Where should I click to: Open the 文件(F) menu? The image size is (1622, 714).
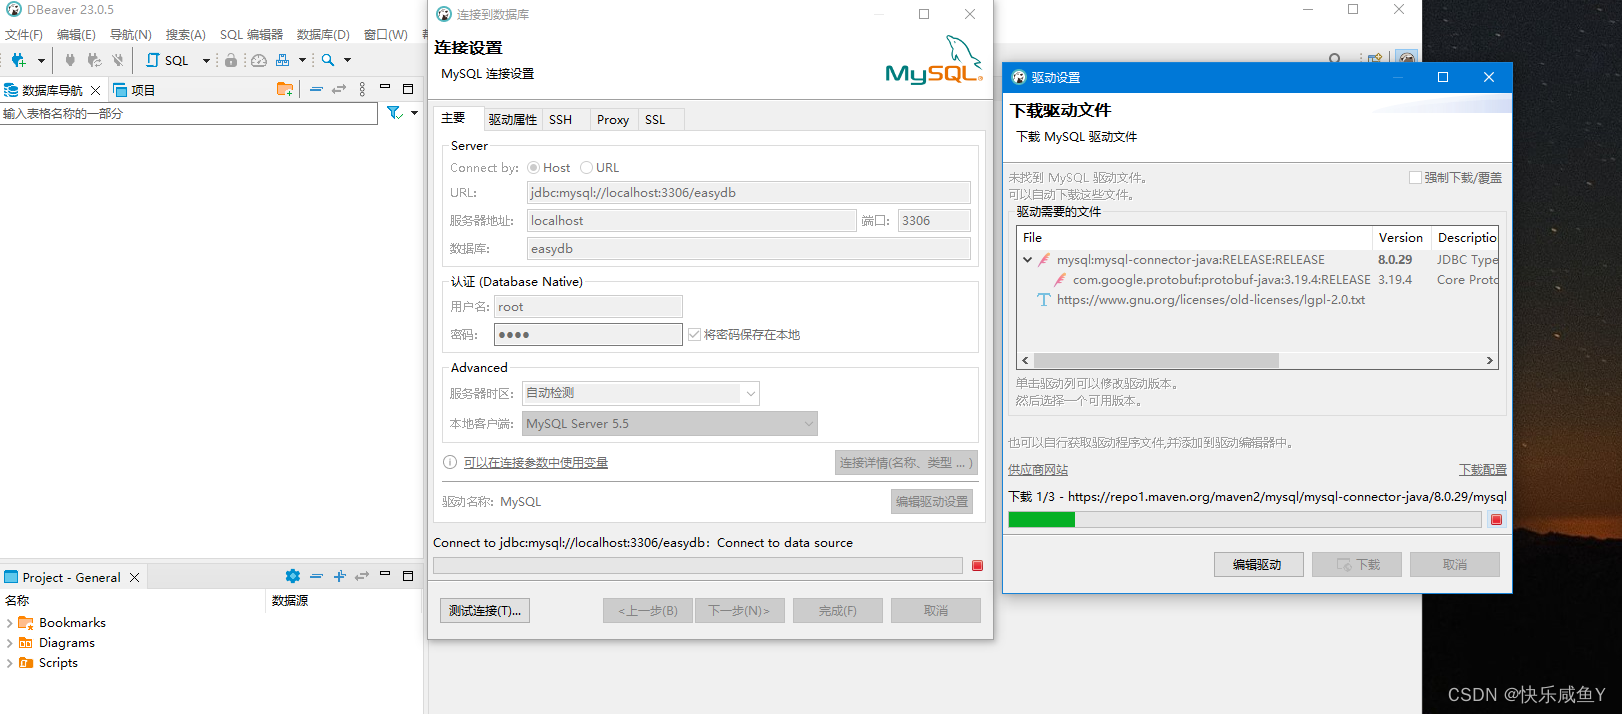tap(24, 35)
